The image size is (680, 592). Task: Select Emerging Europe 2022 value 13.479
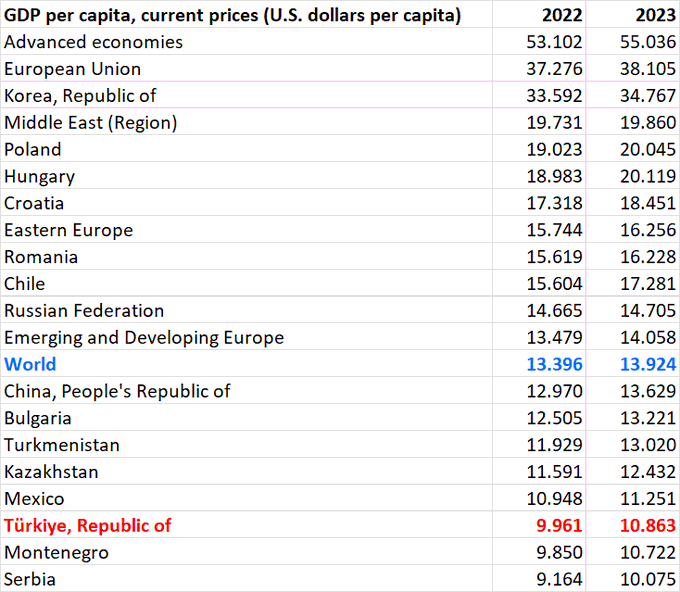point(554,338)
